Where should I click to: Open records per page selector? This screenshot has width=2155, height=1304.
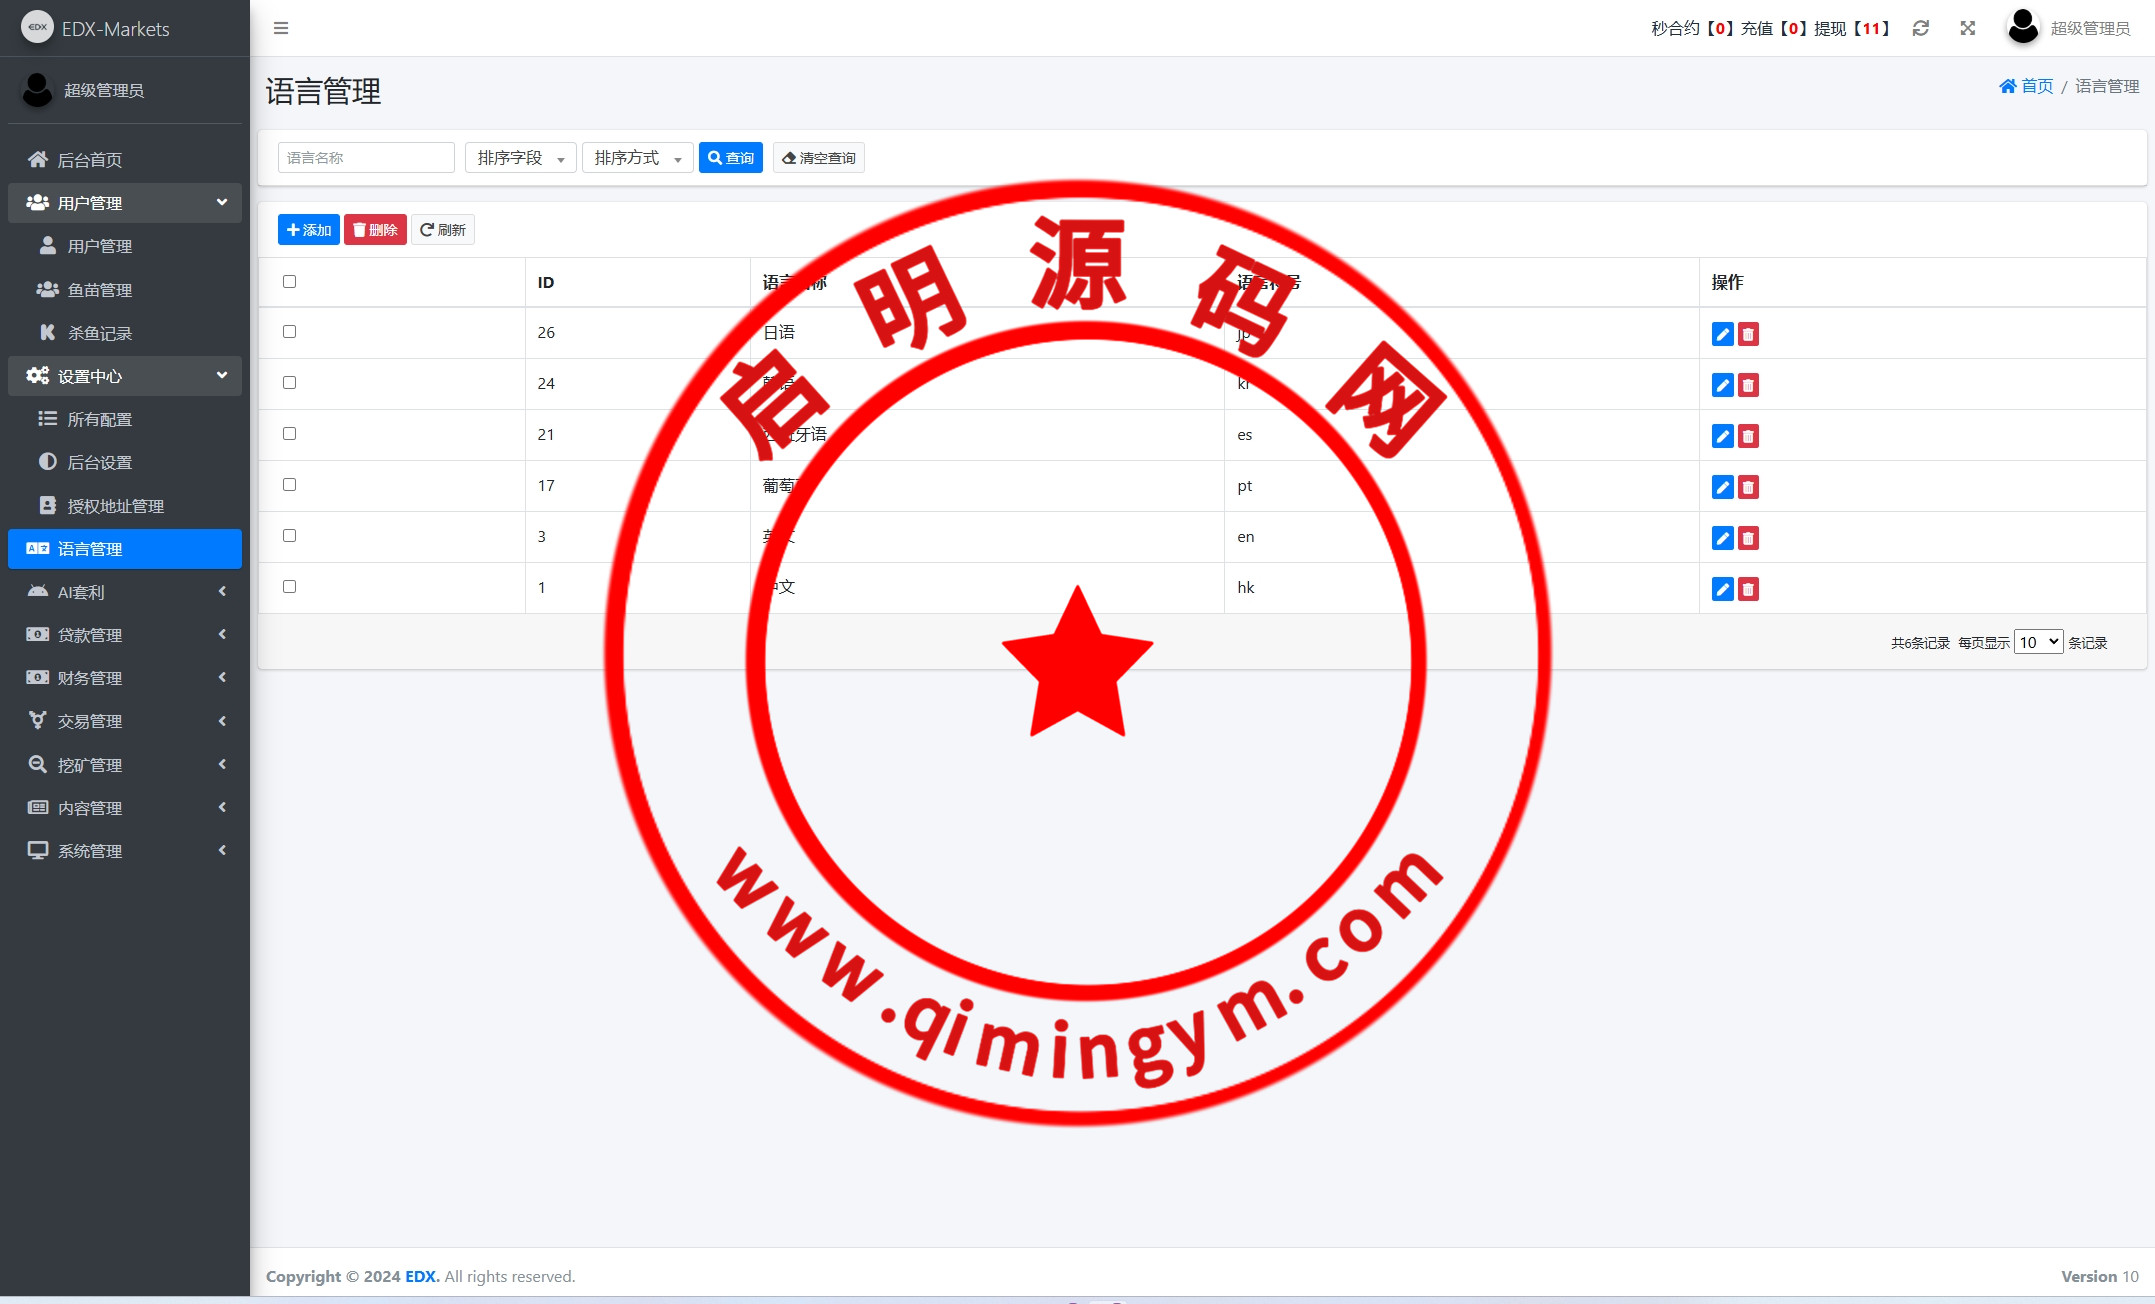[x=2038, y=642]
